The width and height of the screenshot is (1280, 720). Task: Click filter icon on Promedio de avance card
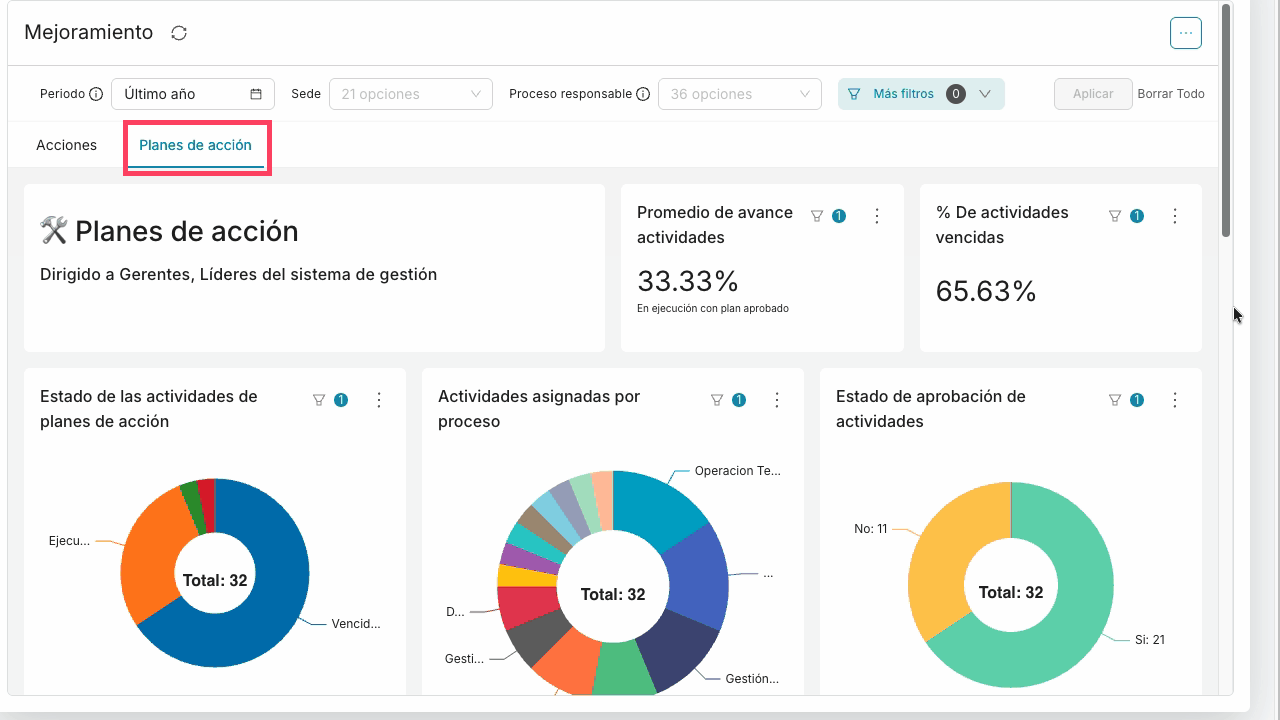click(817, 216)
